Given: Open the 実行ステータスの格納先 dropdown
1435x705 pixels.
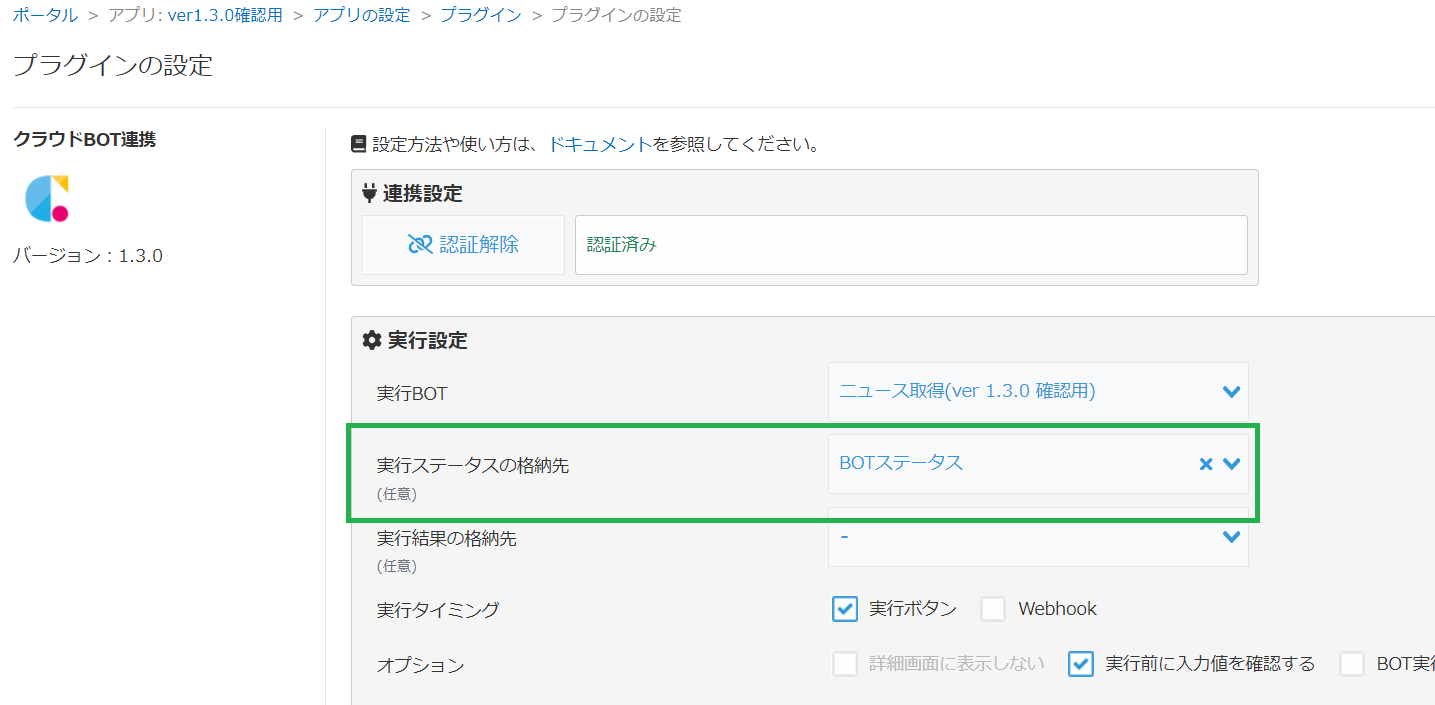Looking at the screenshot, I should pyautogui.click(x=1038, y=464).
